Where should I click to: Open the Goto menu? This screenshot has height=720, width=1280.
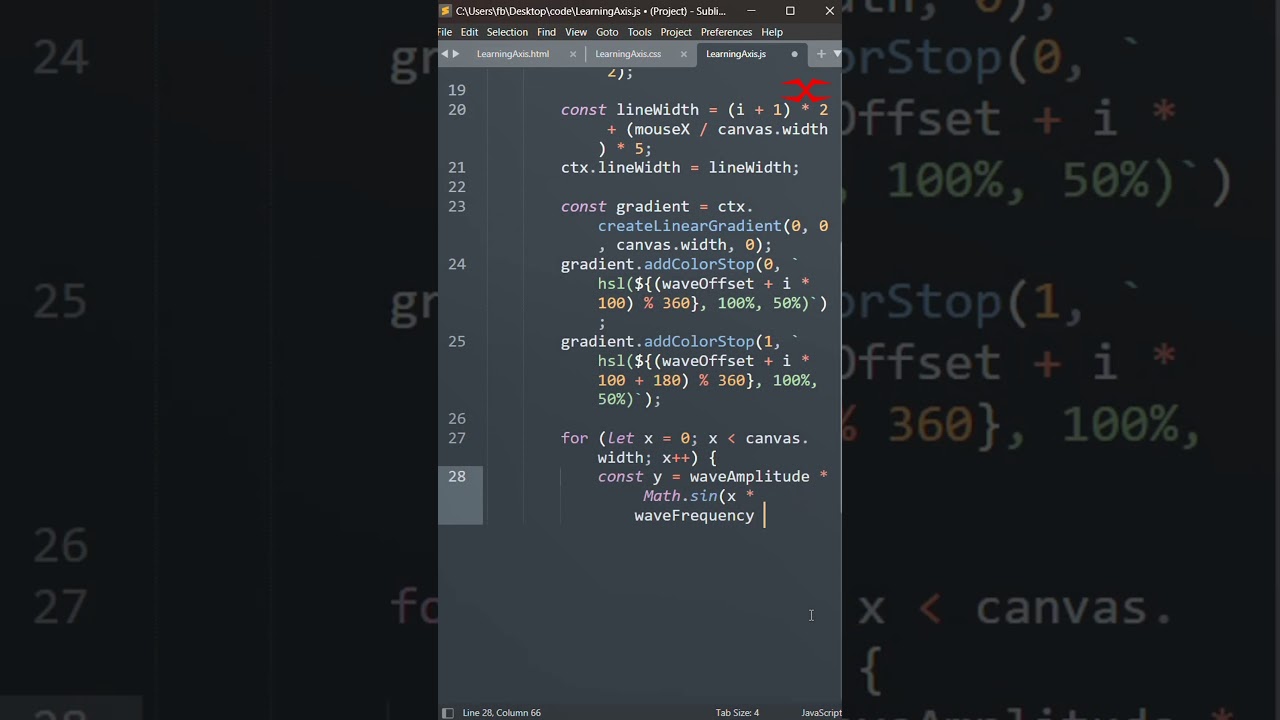(x=607, y=32)
